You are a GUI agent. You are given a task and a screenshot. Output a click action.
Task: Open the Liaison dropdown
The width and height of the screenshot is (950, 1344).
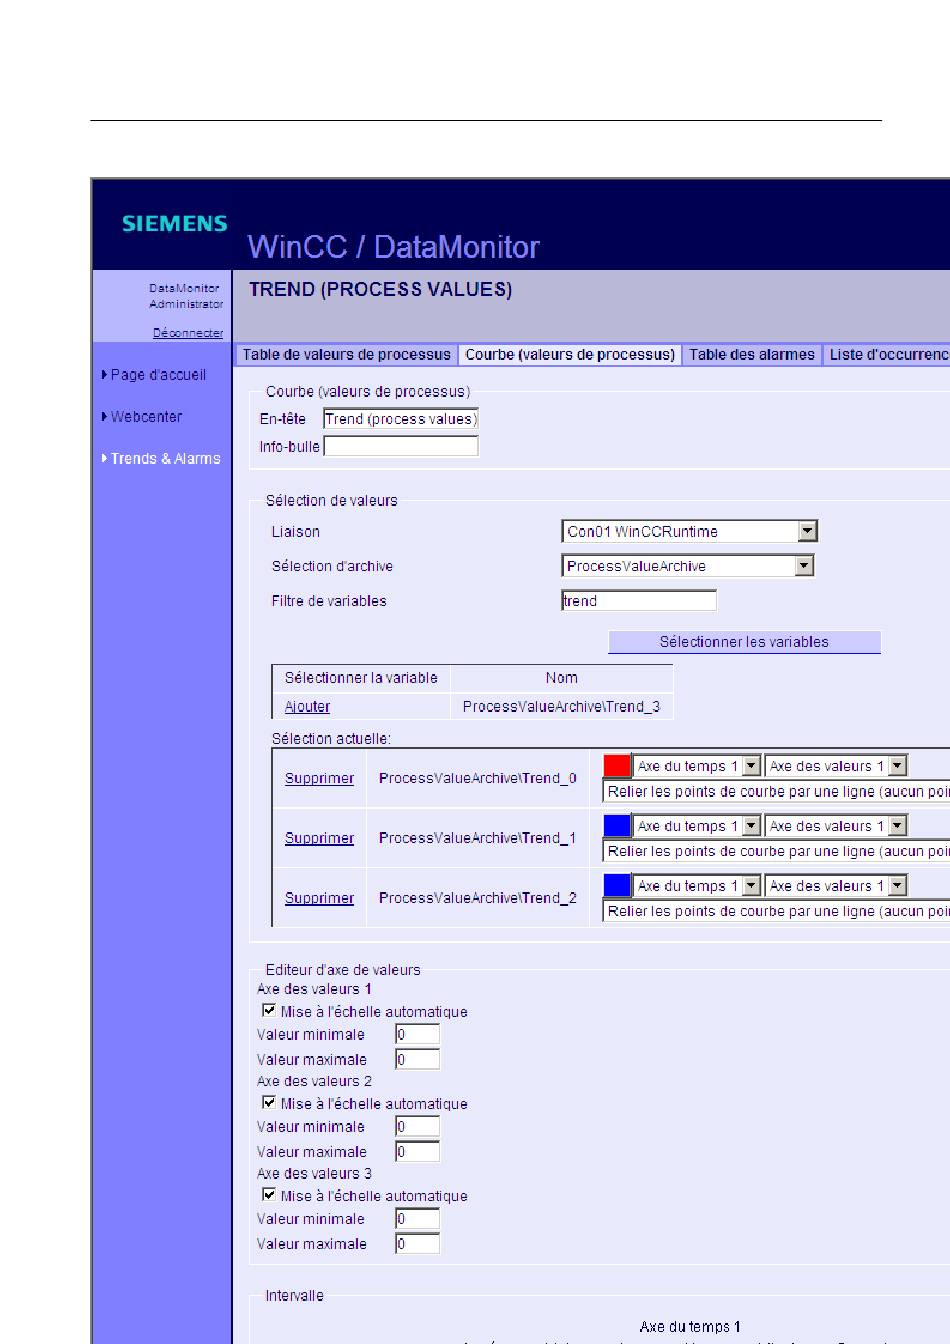690,531
